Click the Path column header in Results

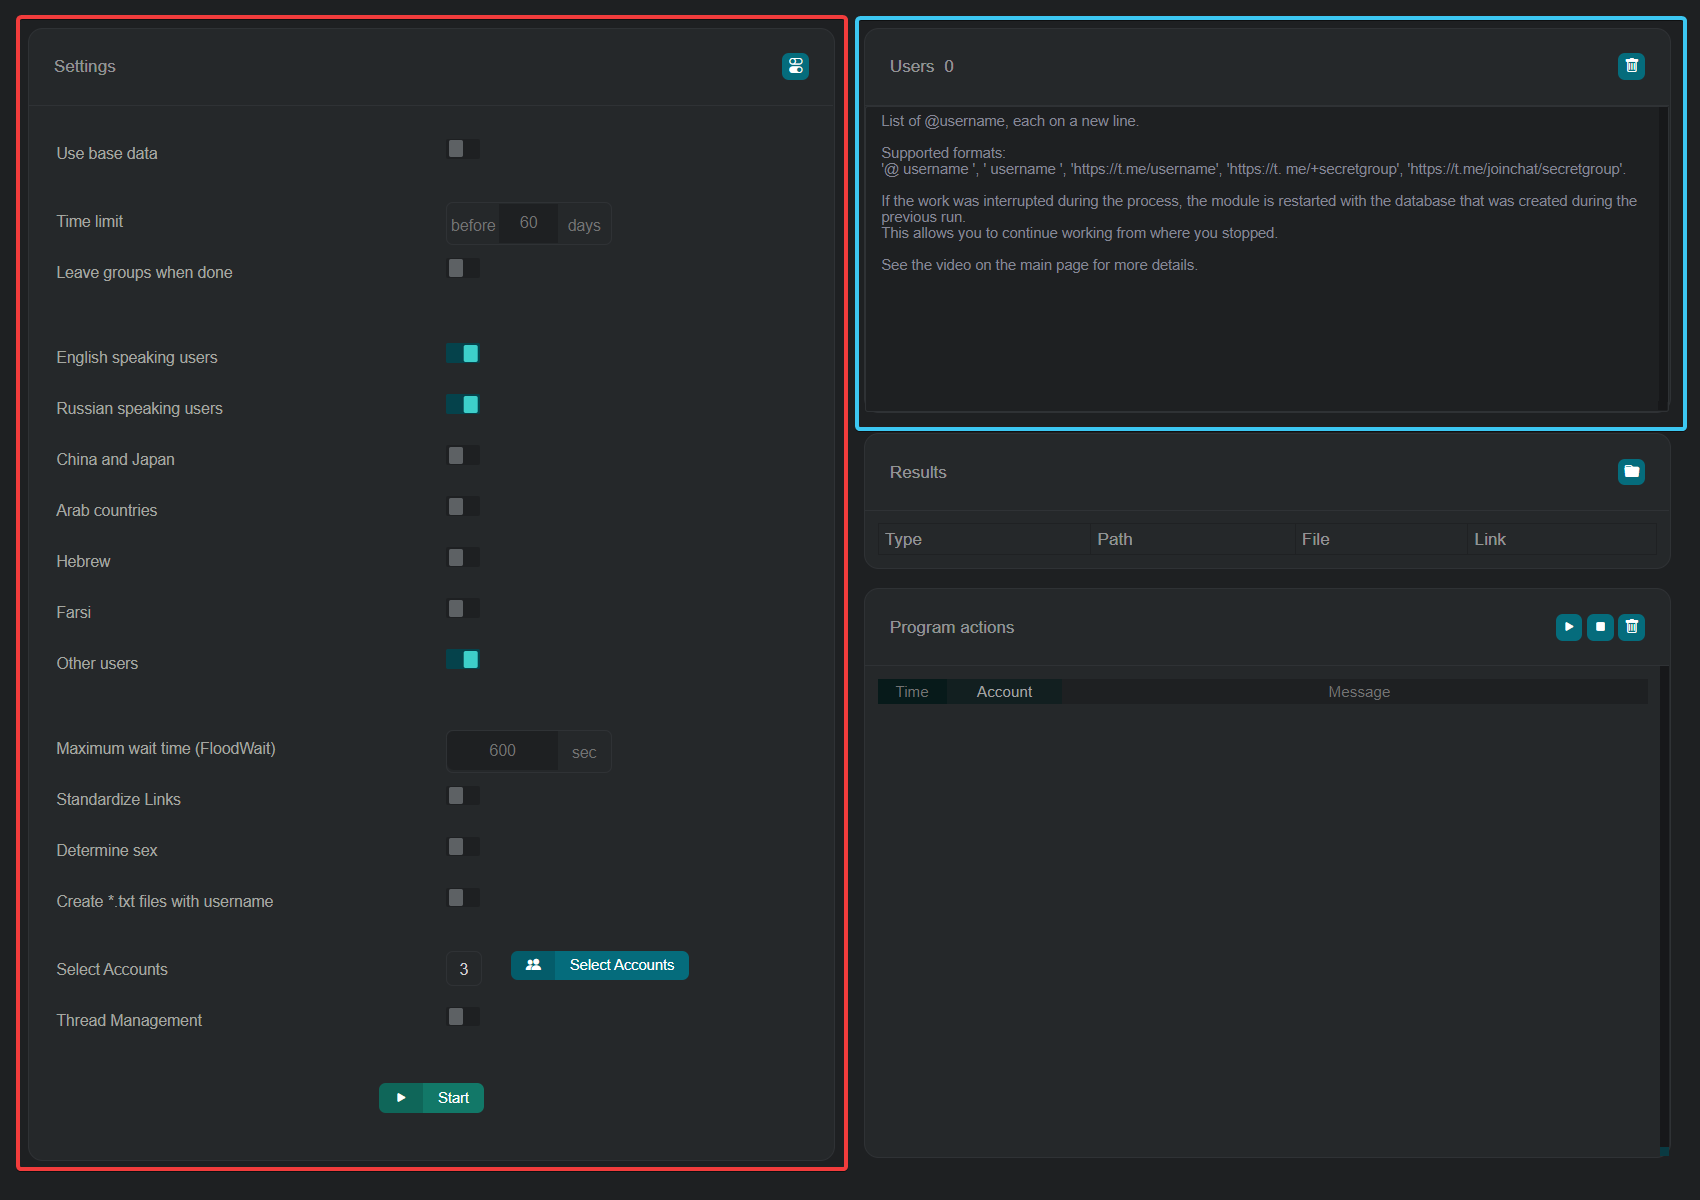pyautogui.click(x=1115, y=539)
